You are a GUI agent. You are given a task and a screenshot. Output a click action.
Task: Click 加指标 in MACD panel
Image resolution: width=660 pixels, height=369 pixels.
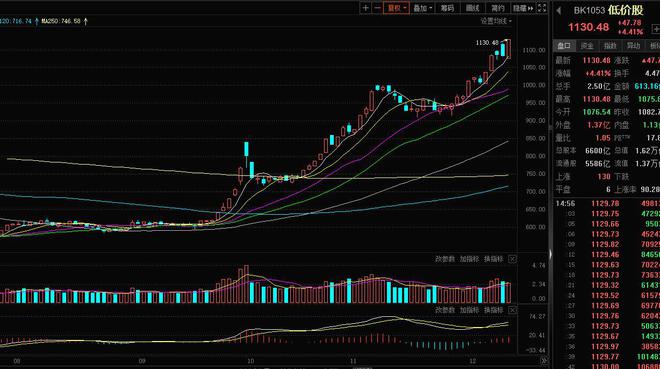(x=469, y=310)
